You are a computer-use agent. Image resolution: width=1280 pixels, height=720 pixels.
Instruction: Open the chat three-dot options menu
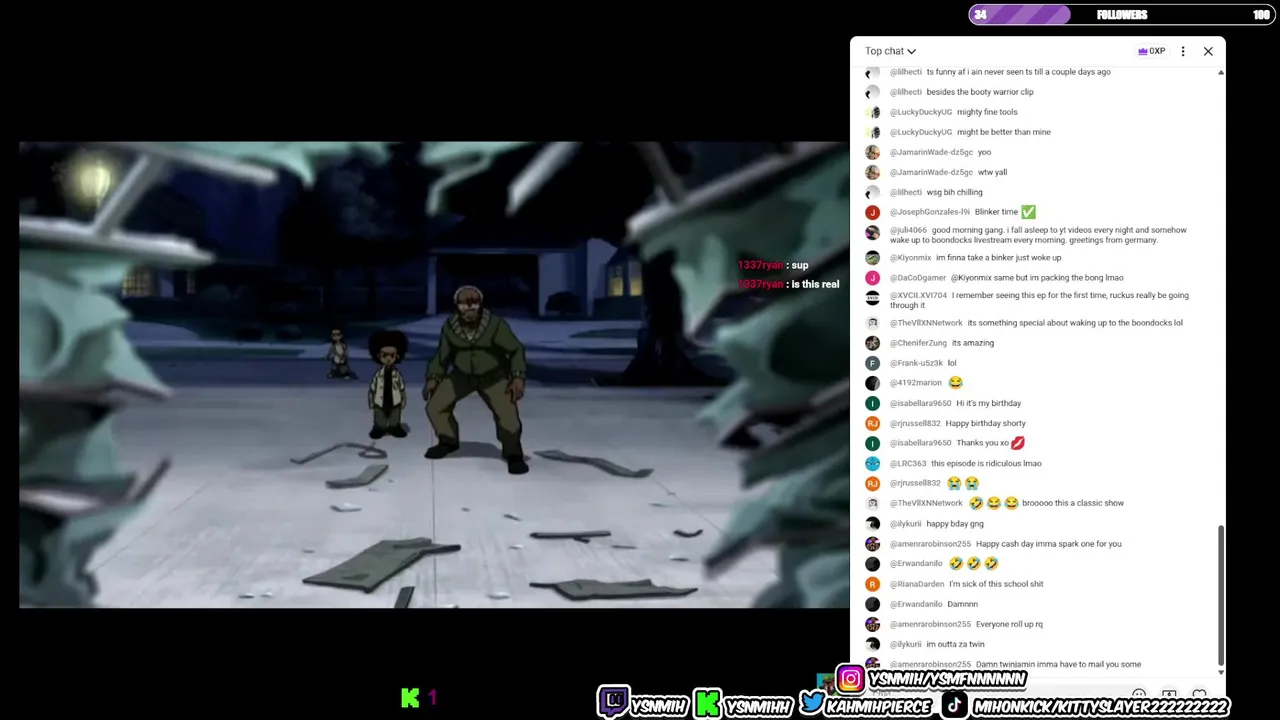coord(1183,51)
